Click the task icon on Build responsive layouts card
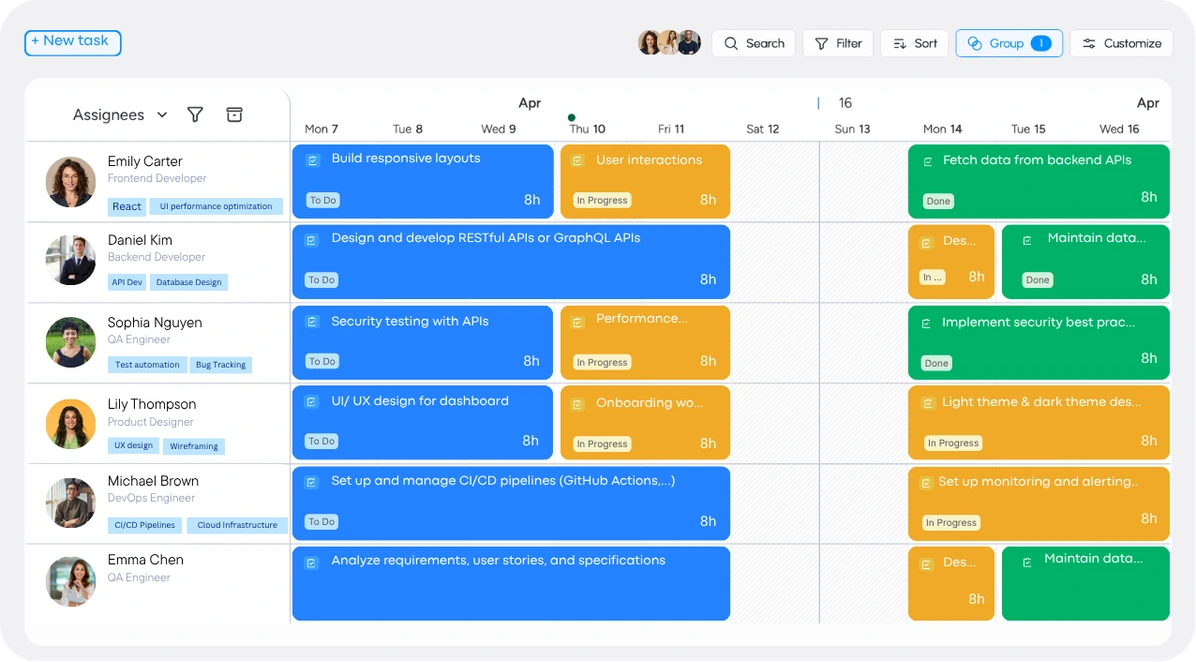Image resolution: width=1196 pixels, height=662 pixels. click(x=311, y=158)
